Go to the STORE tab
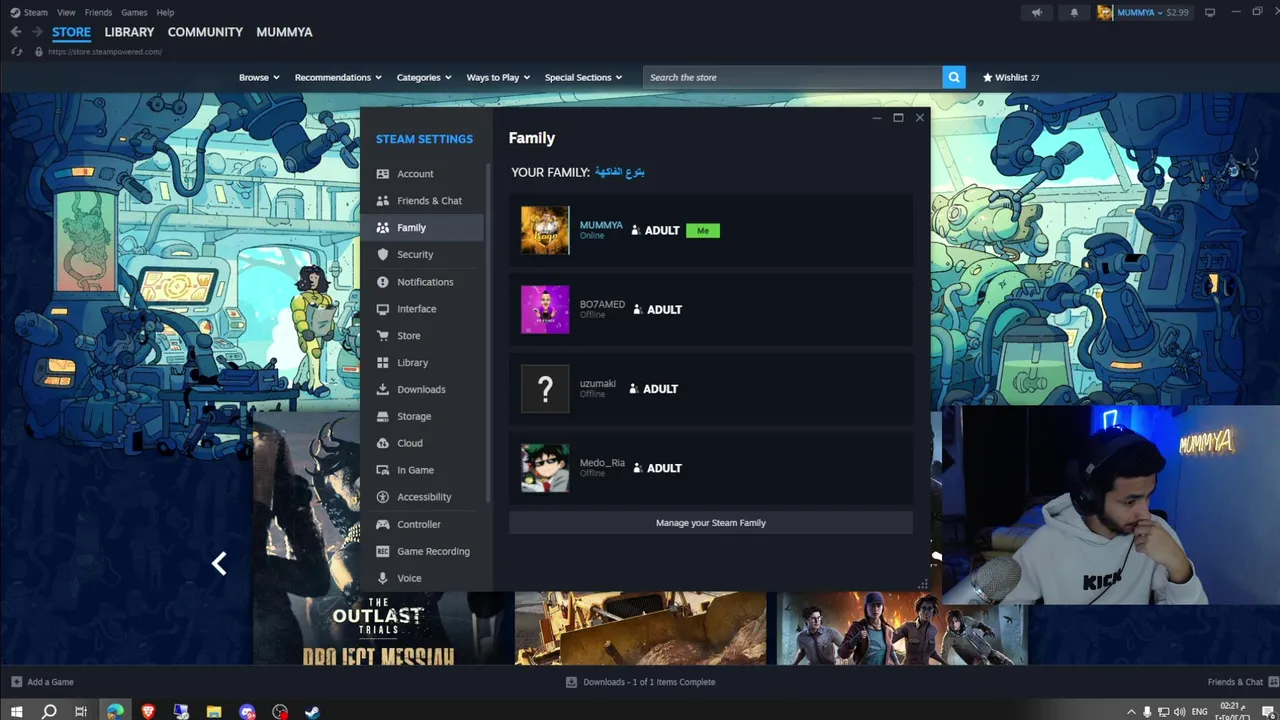The width and height of the screenshot is (1280, 720). pyautogui.click(x=71, y=32)
